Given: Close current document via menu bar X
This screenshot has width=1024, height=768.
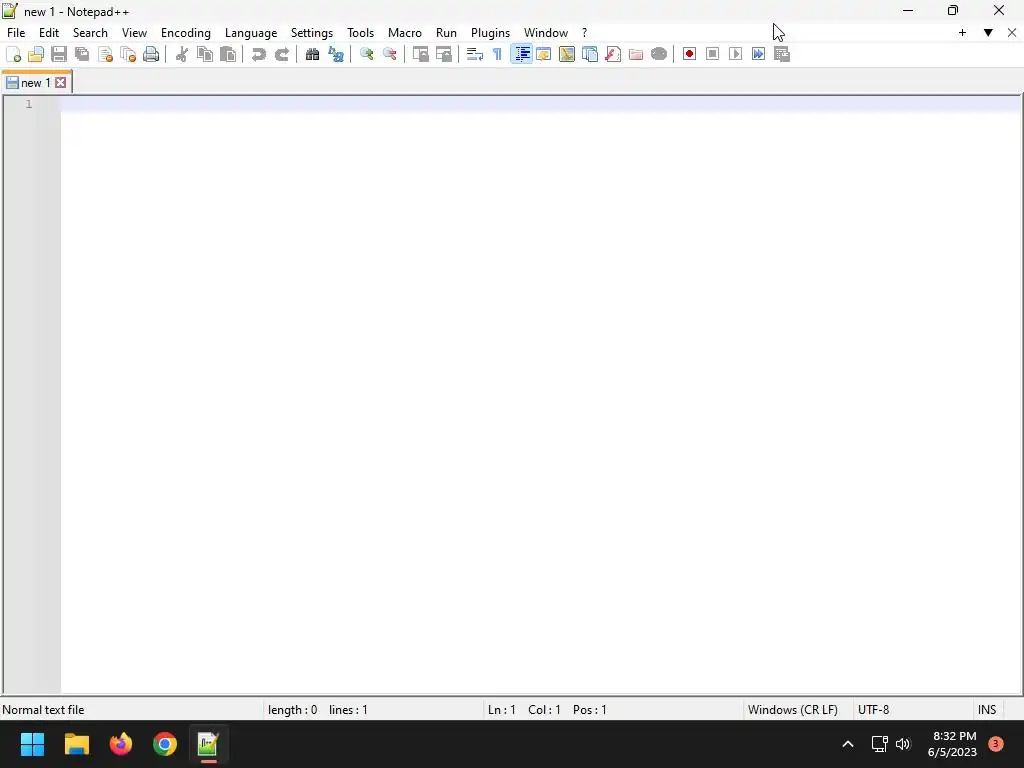Looking at the screenshot, I should (1012, 33).
